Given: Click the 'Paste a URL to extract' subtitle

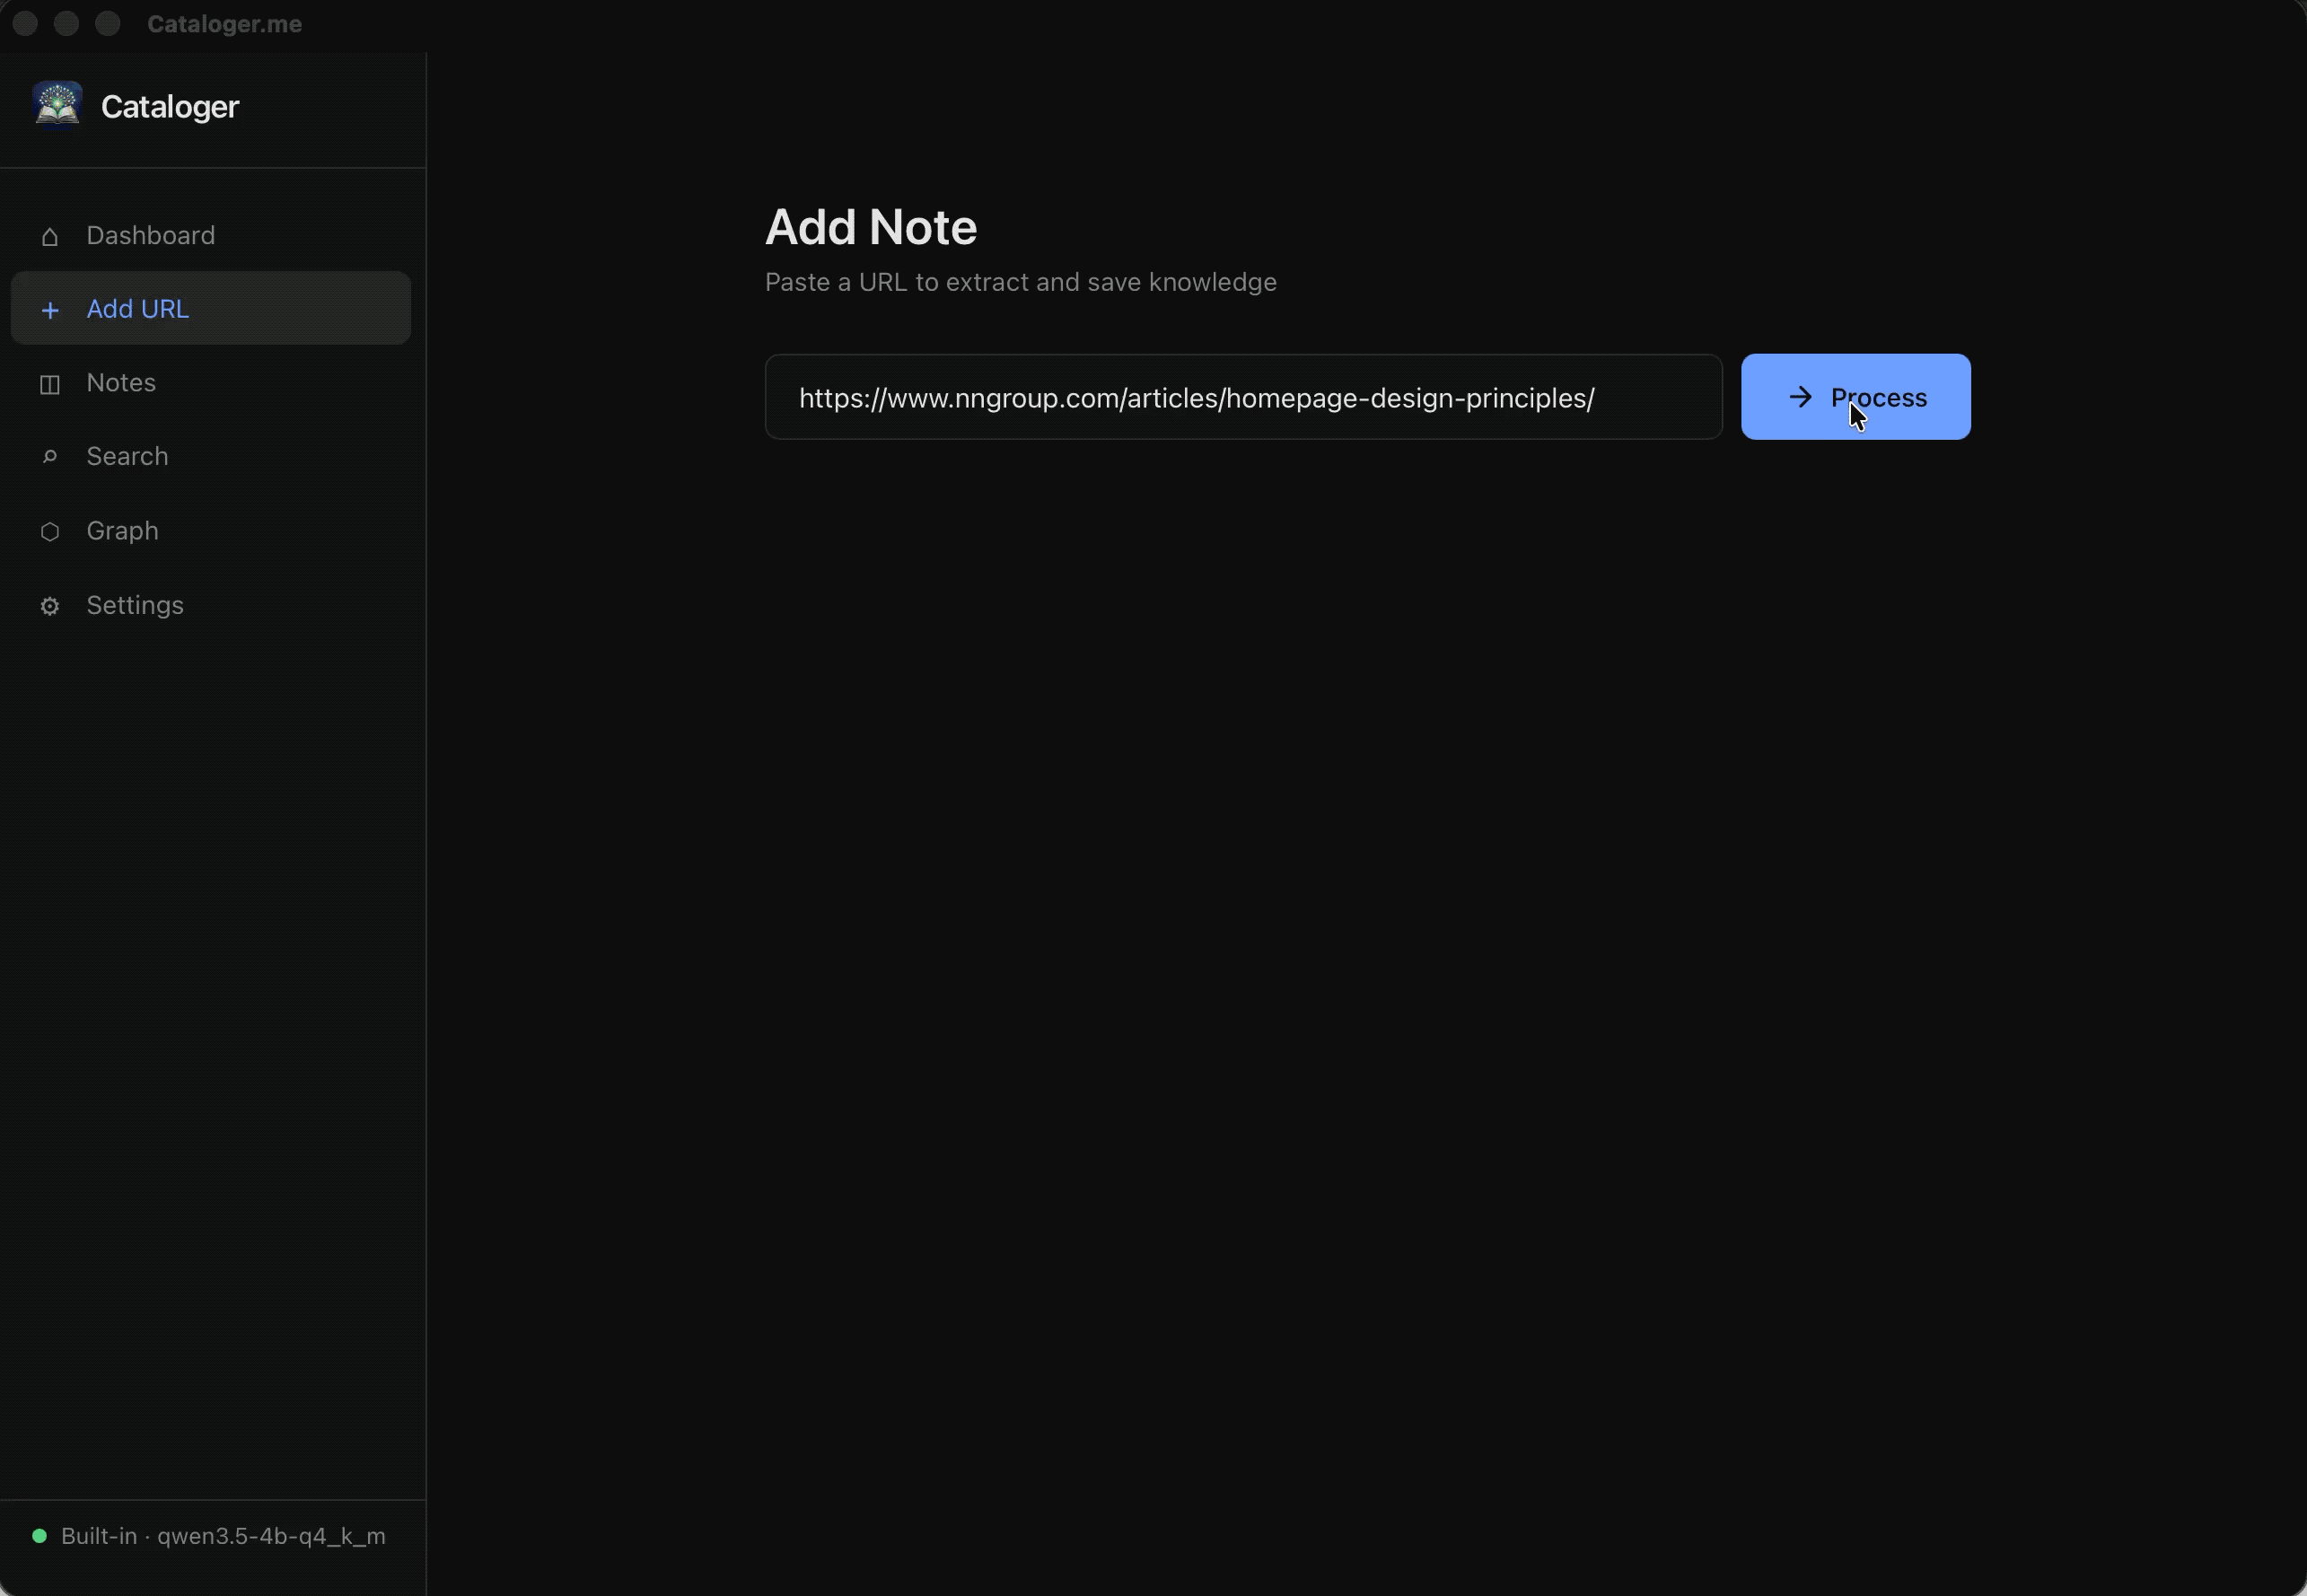Looking at the screenshot, I should (1021, 282).
